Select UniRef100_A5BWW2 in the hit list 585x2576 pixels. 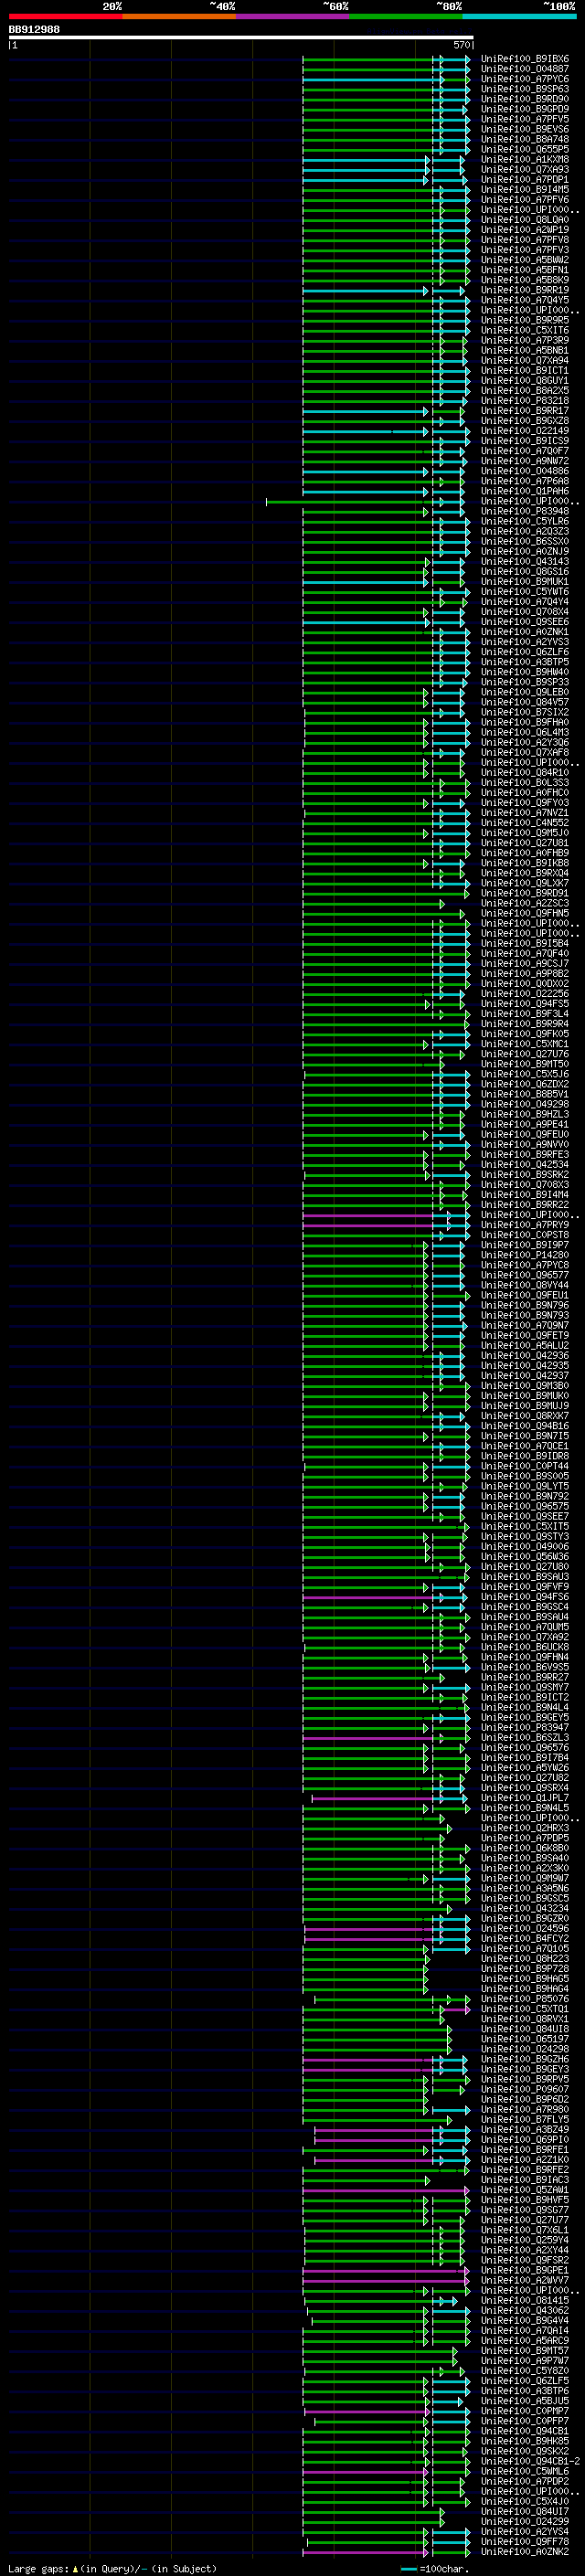(x=524, y=260)
